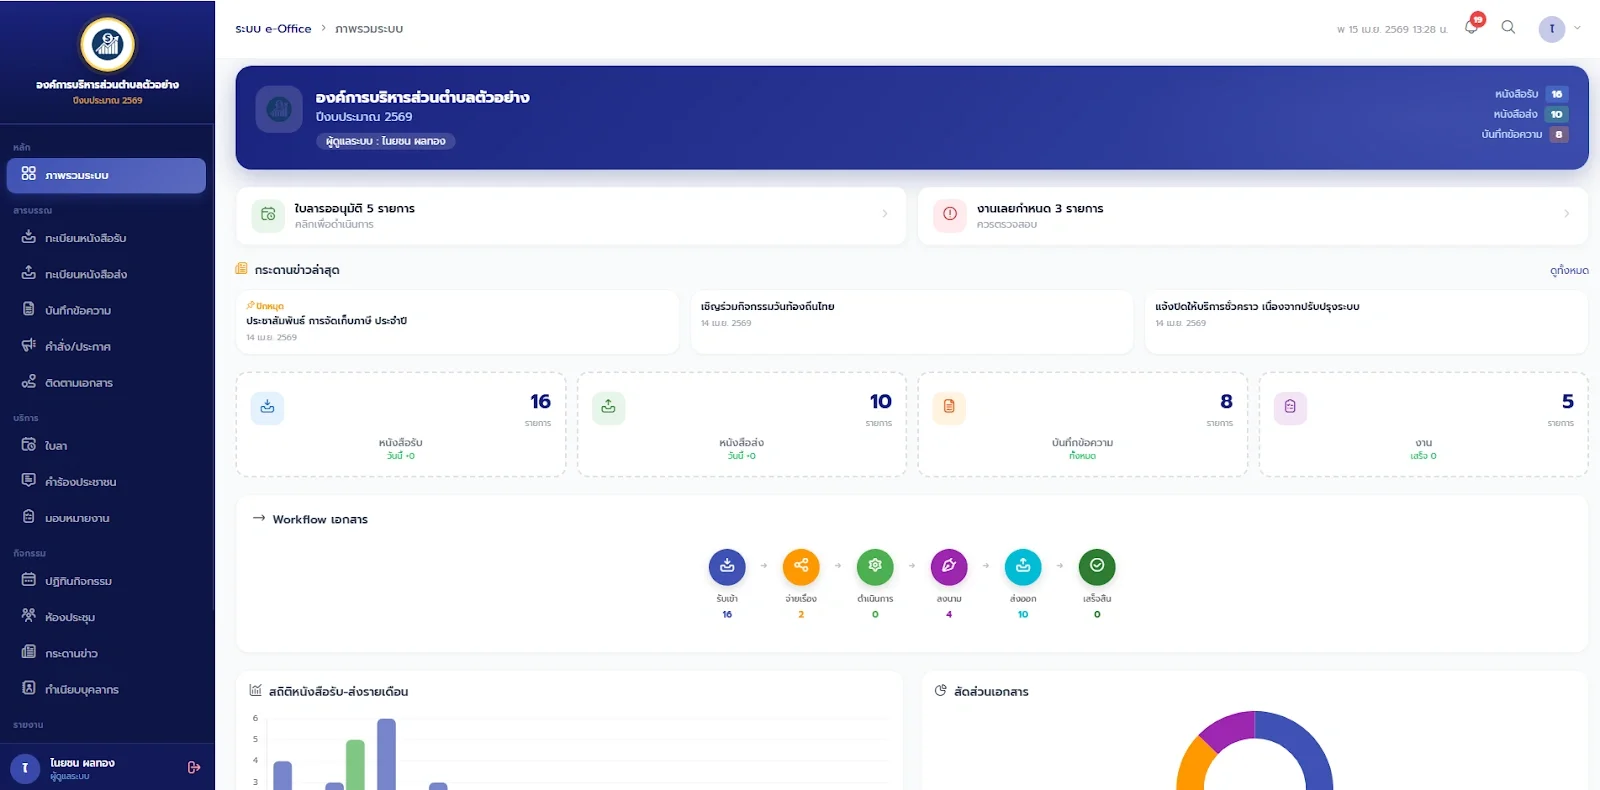Open คำสั่ง/ประกาศ menu item
This screenshot has width=1600, height=790.
pyautogui.click(x=106, y=346)
